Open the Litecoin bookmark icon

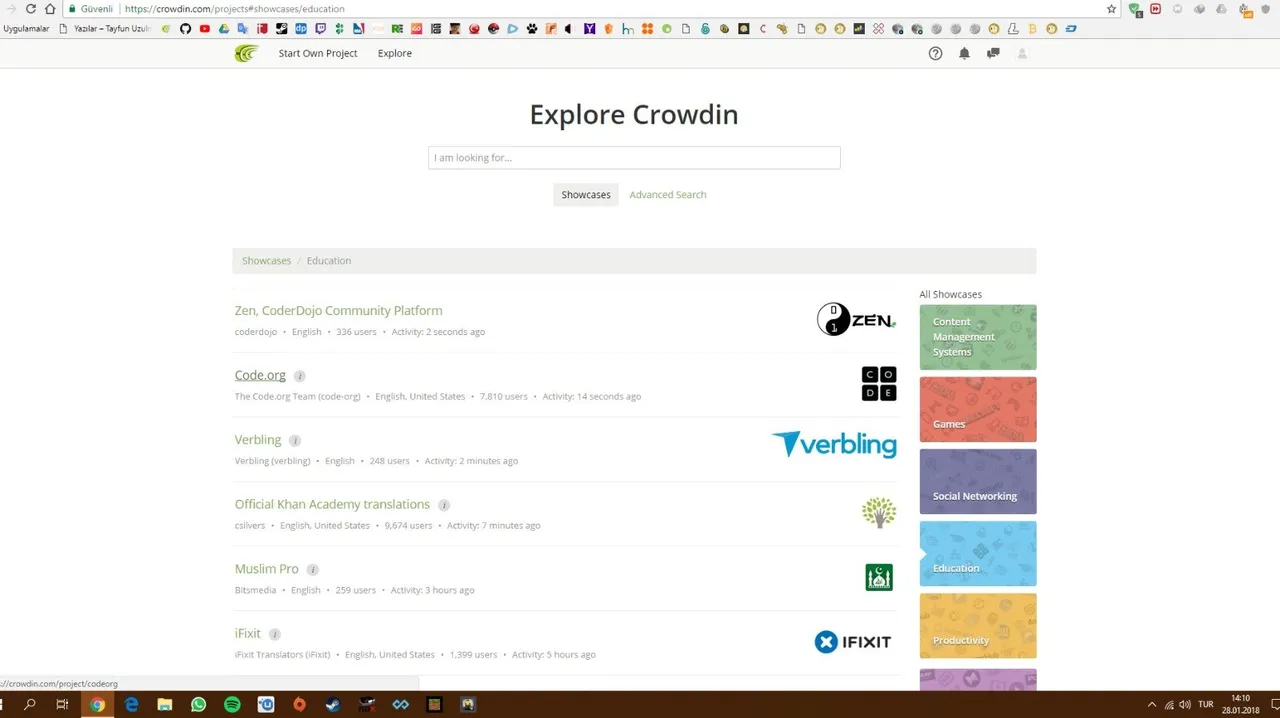[1013, 29]
